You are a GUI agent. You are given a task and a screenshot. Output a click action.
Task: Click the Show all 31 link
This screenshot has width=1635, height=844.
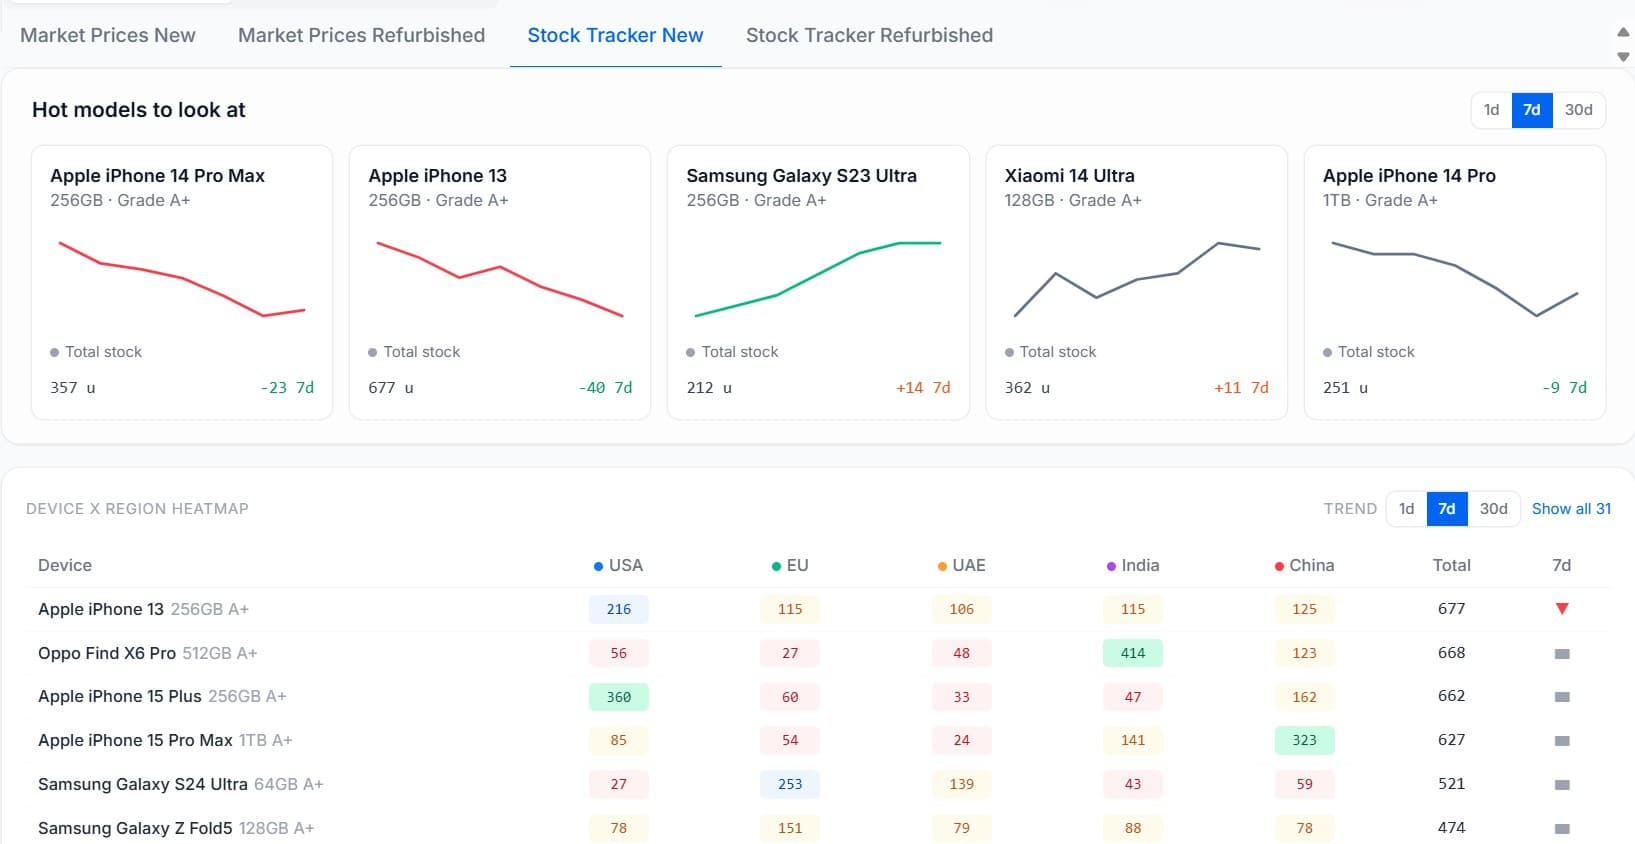[x=1571, y=509]
